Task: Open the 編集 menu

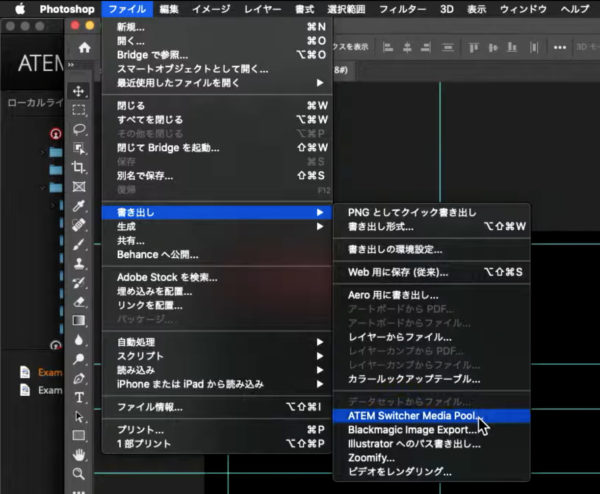Action: click(169, 9)
